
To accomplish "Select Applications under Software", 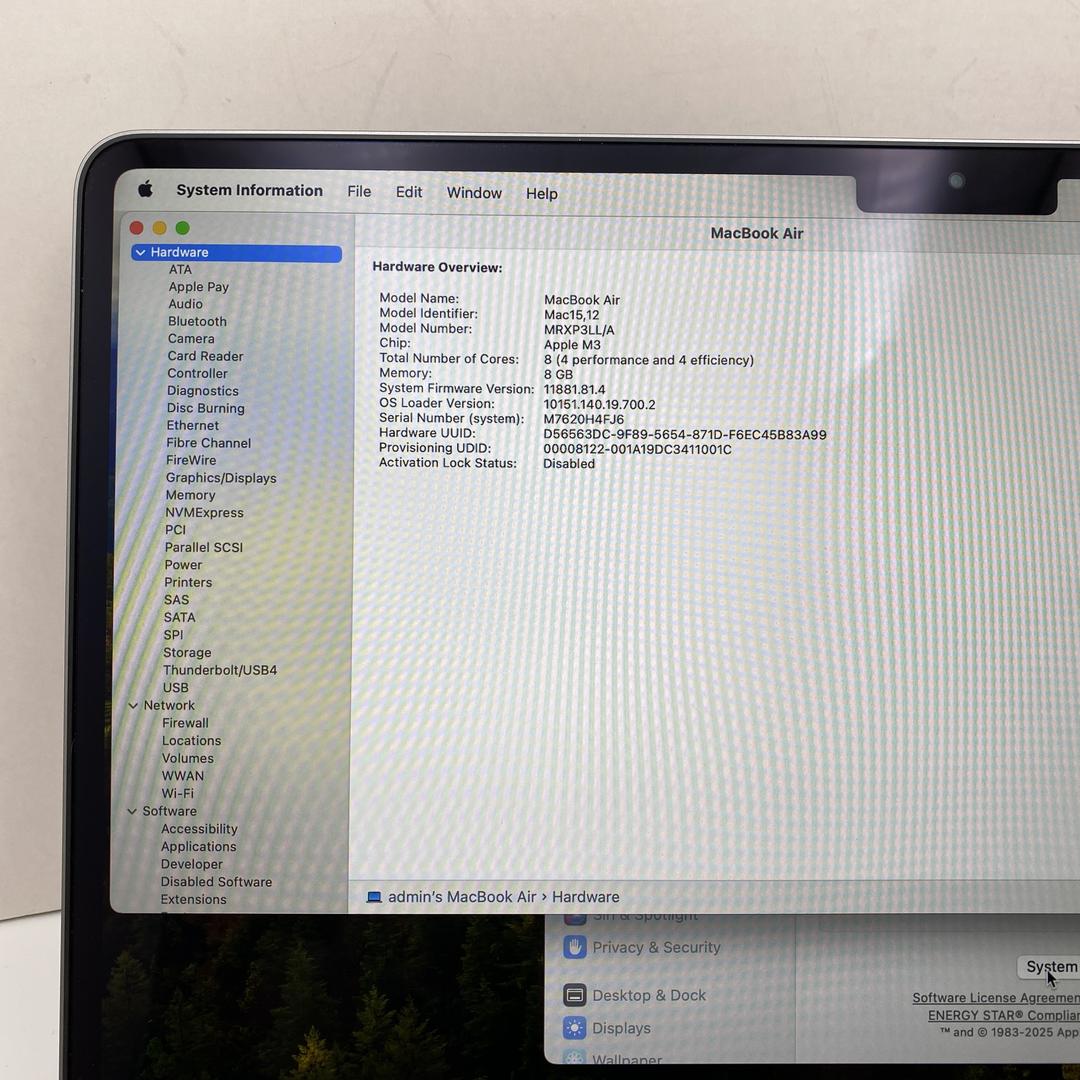I will tap(198, 847).
